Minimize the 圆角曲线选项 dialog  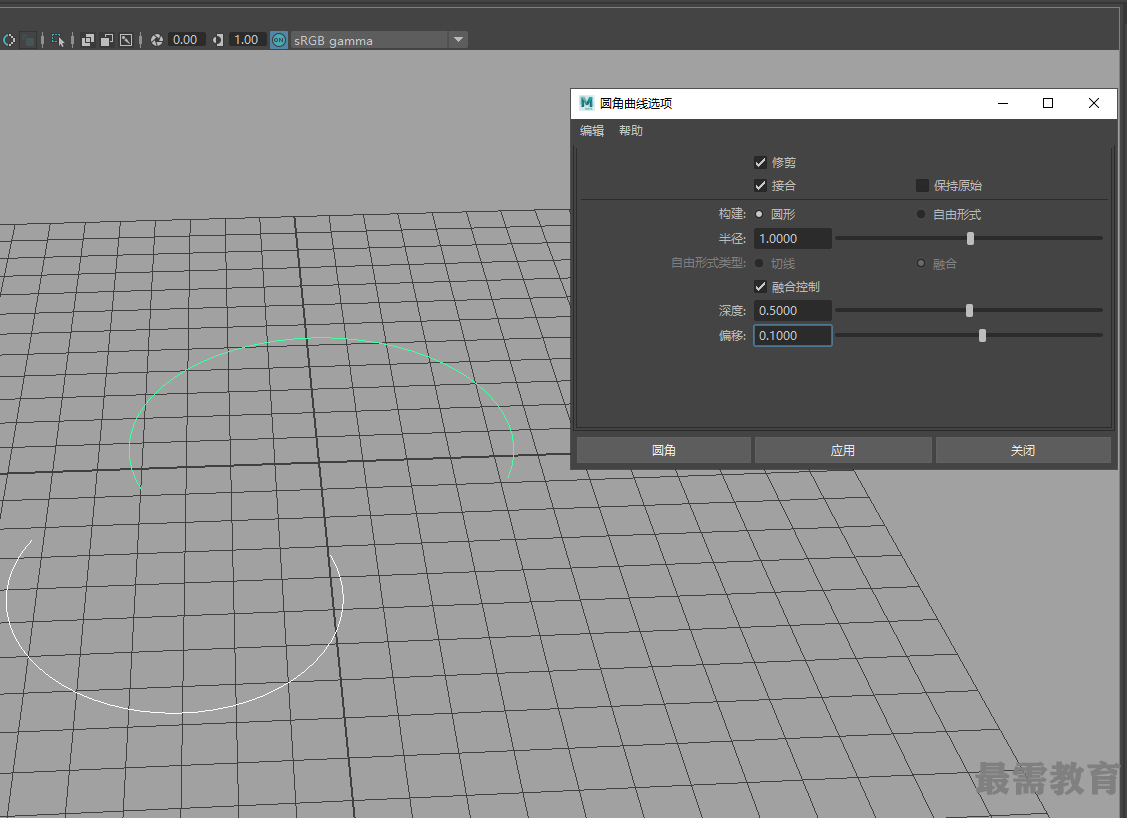coord(1003,104)
